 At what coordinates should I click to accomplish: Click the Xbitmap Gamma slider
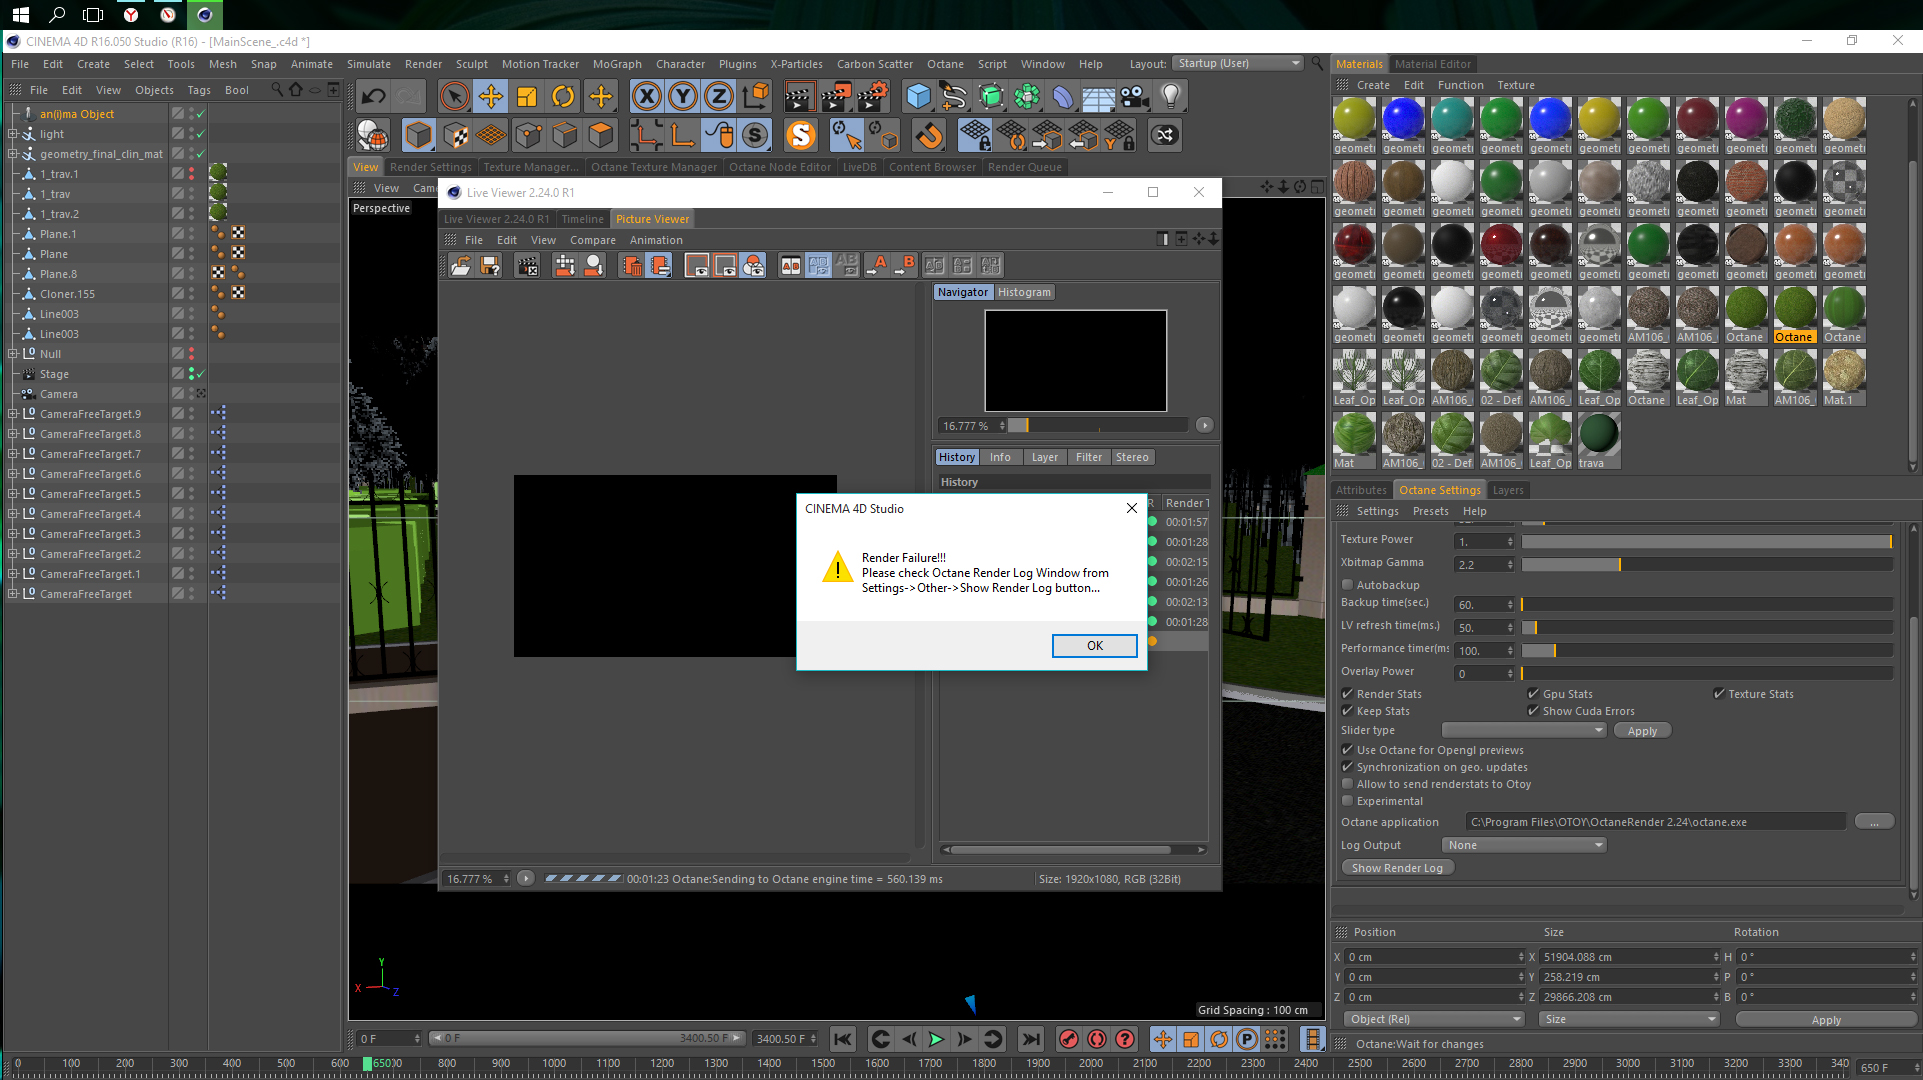[1706, 564]
